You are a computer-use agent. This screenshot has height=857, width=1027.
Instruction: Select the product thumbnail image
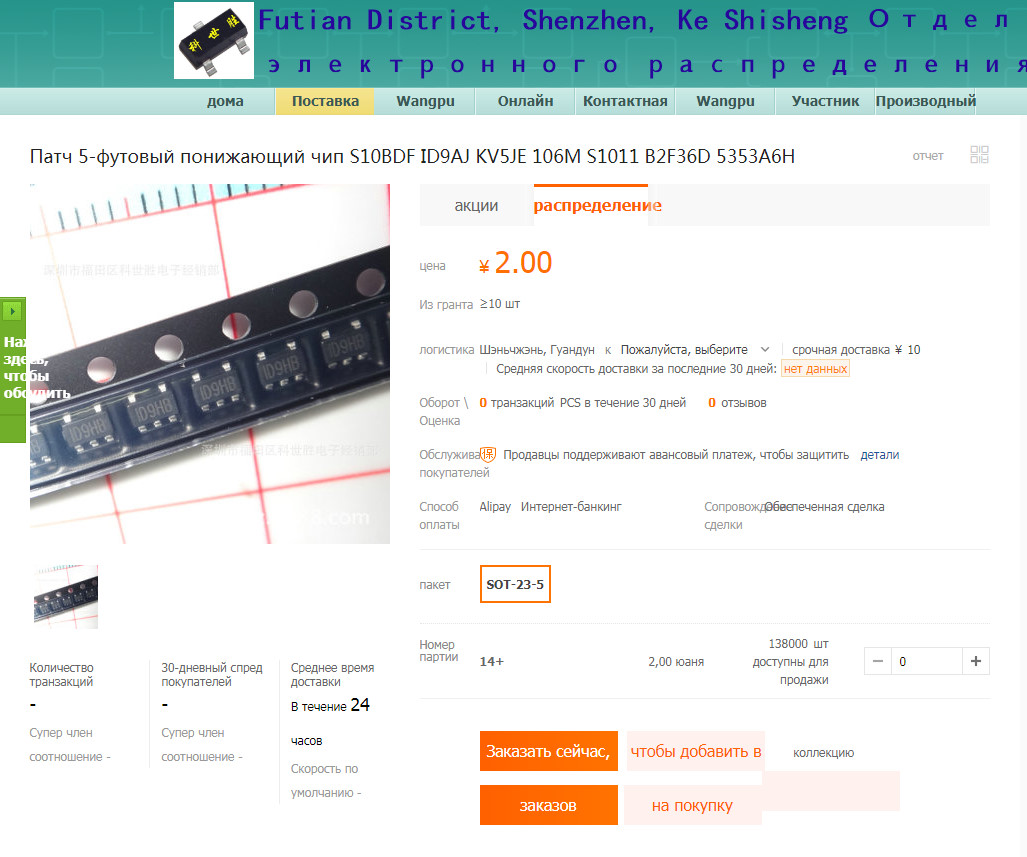pyautogui.click(x=65, y=597)
